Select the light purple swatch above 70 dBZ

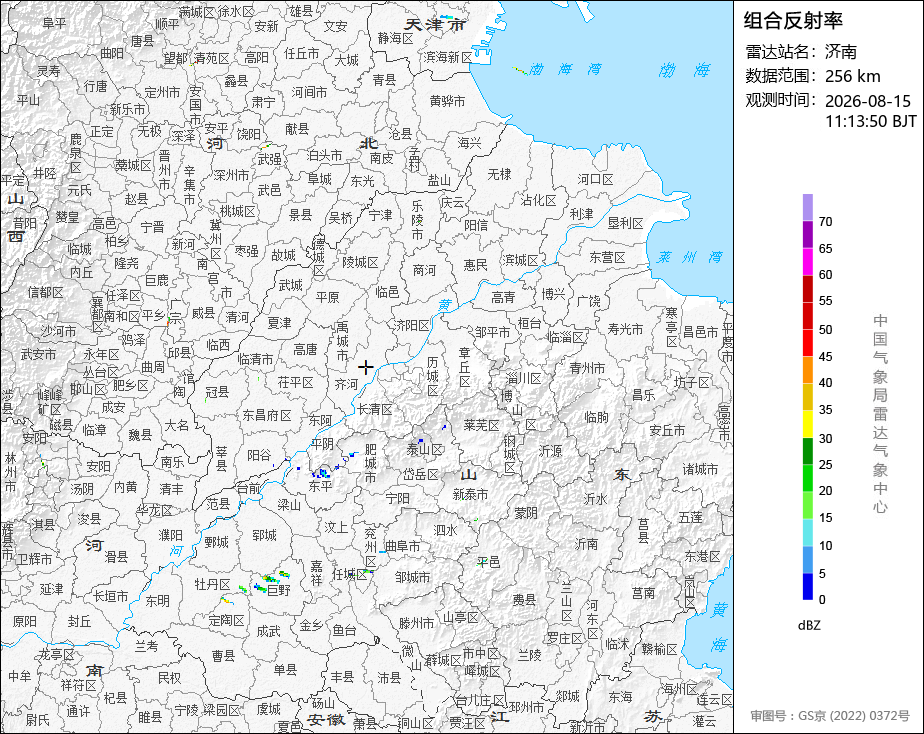point(807,207)
